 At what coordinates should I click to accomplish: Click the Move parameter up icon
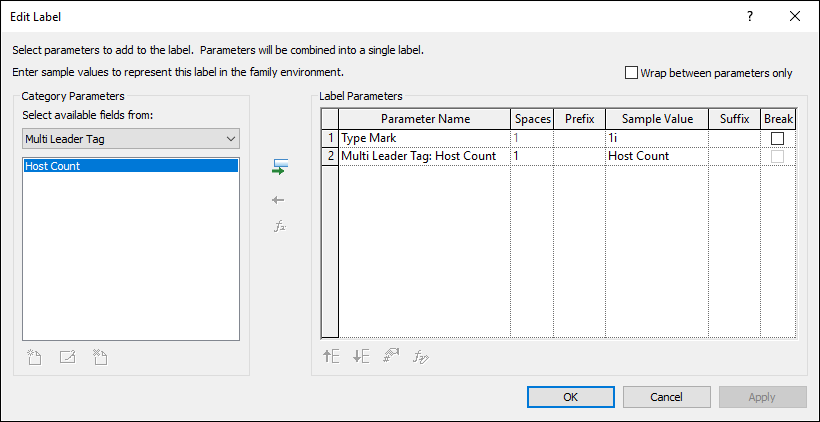(331, 355)
